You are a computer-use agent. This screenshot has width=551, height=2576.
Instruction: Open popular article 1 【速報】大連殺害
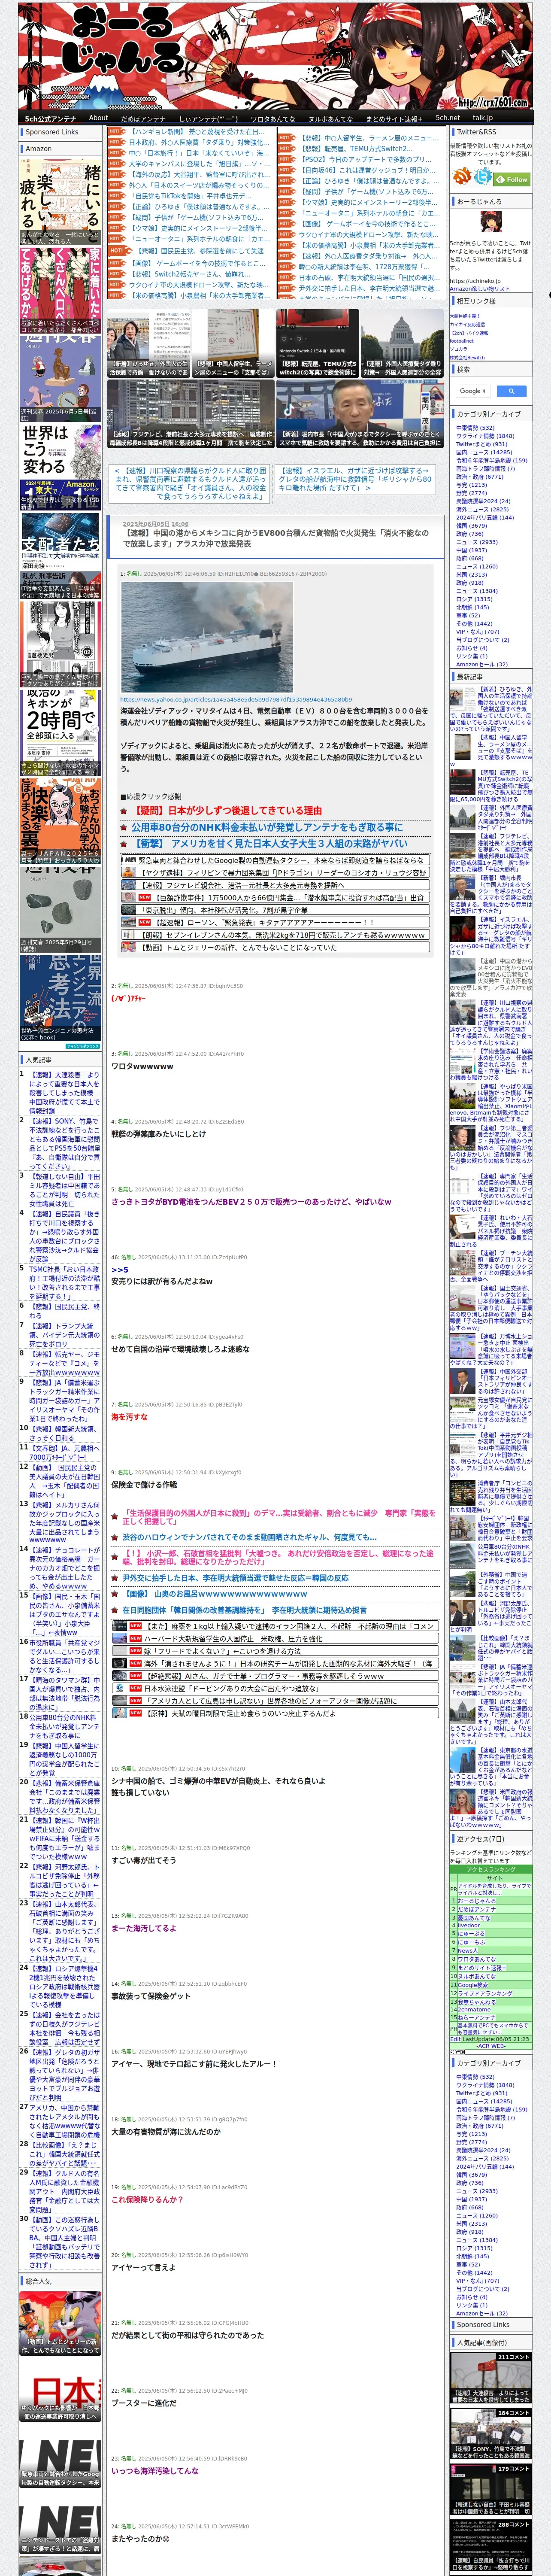[64, 1093]
